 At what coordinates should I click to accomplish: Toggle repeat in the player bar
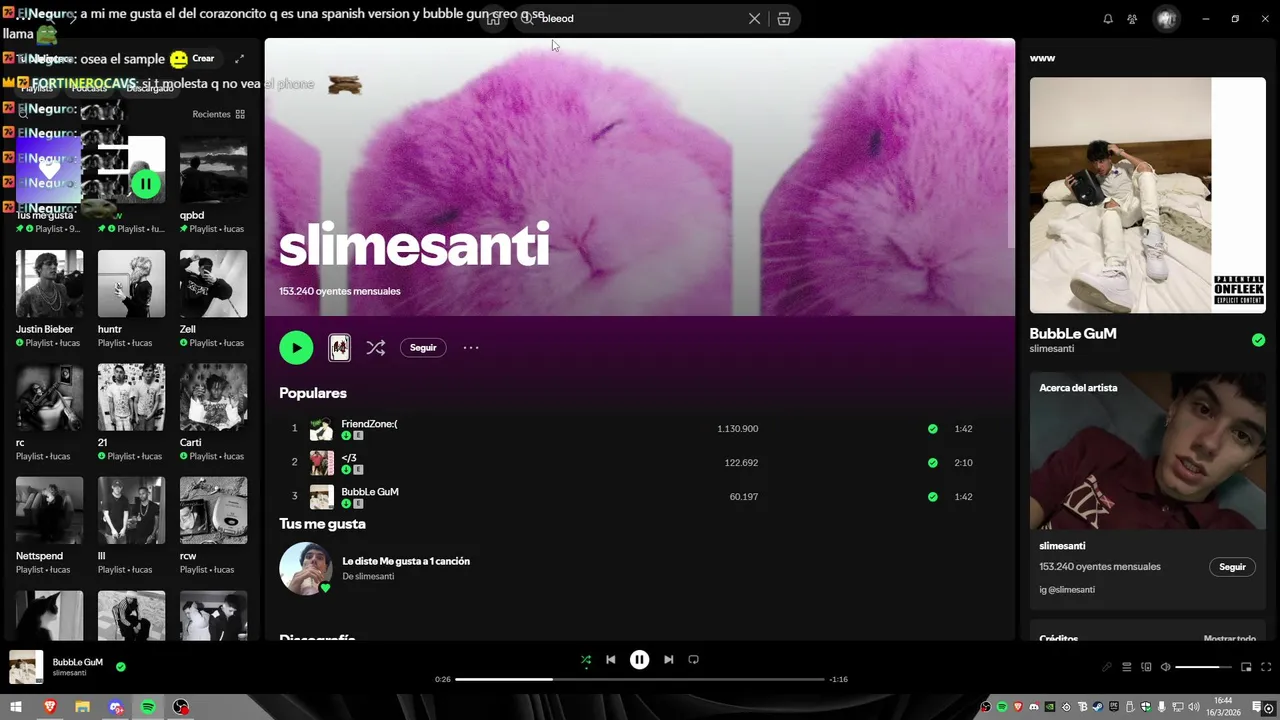pyautogui.click(x=693, y=660)
